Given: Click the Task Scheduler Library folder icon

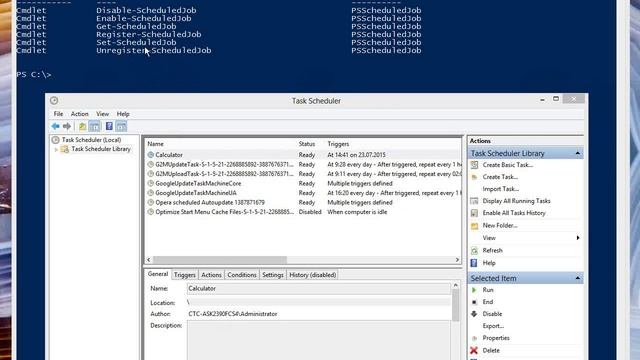Looking at the screenshot, I should click(64, 149).
